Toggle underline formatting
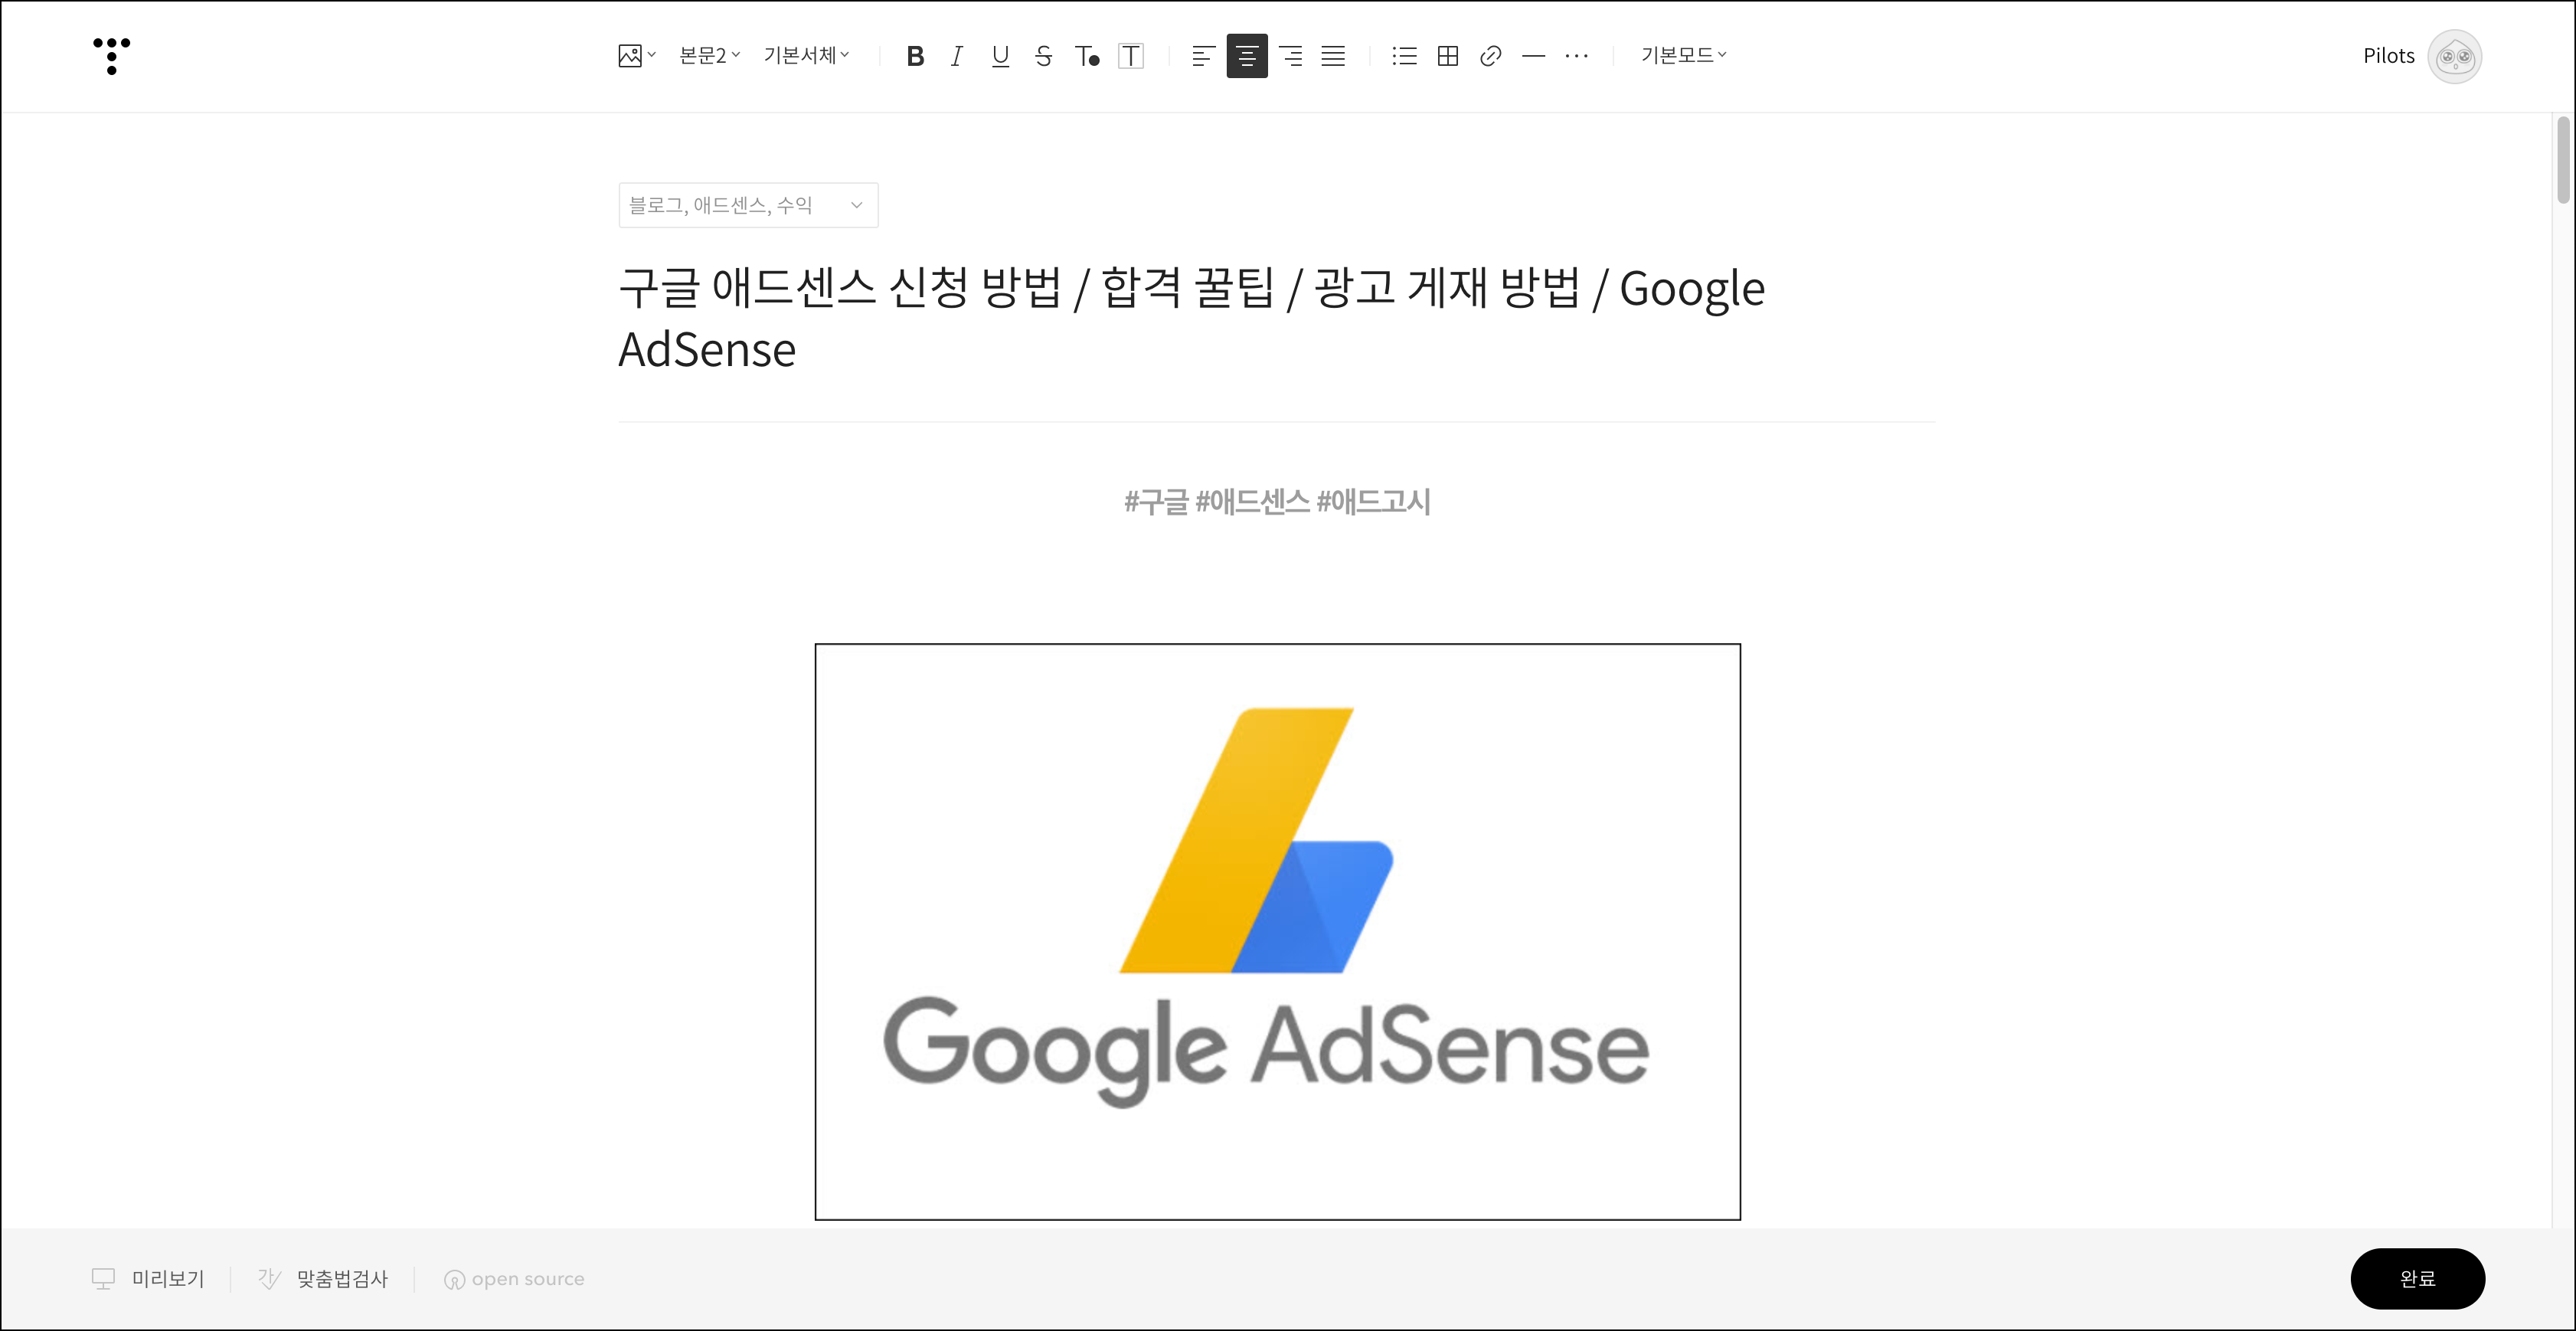 1000,56
